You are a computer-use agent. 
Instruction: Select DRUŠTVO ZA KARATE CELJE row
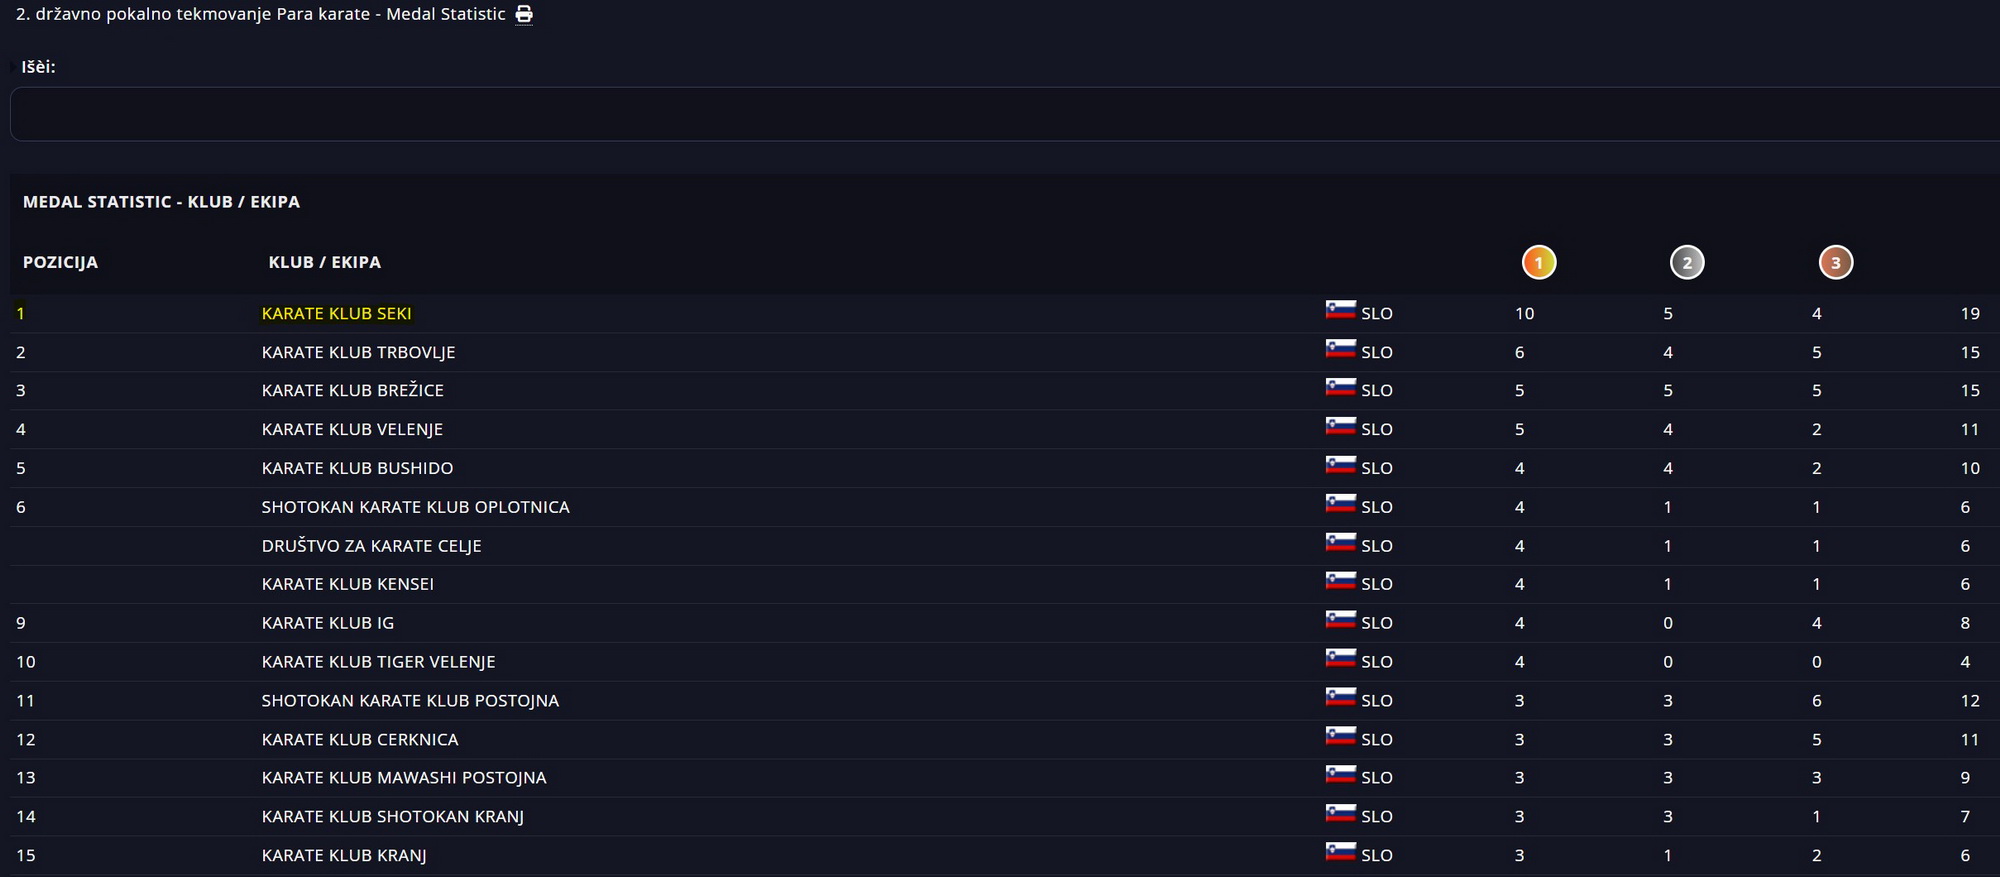(x=371, y=546)
